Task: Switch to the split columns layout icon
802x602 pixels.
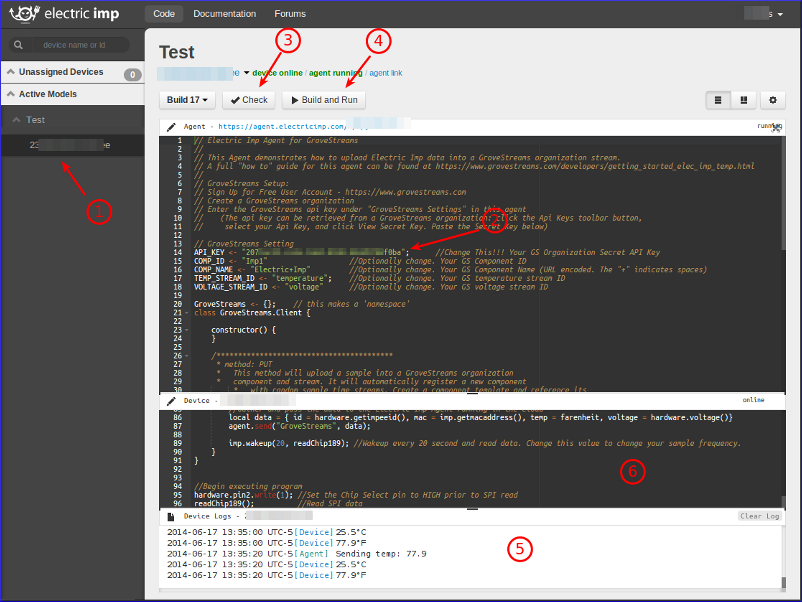Action: coord(744,100)
